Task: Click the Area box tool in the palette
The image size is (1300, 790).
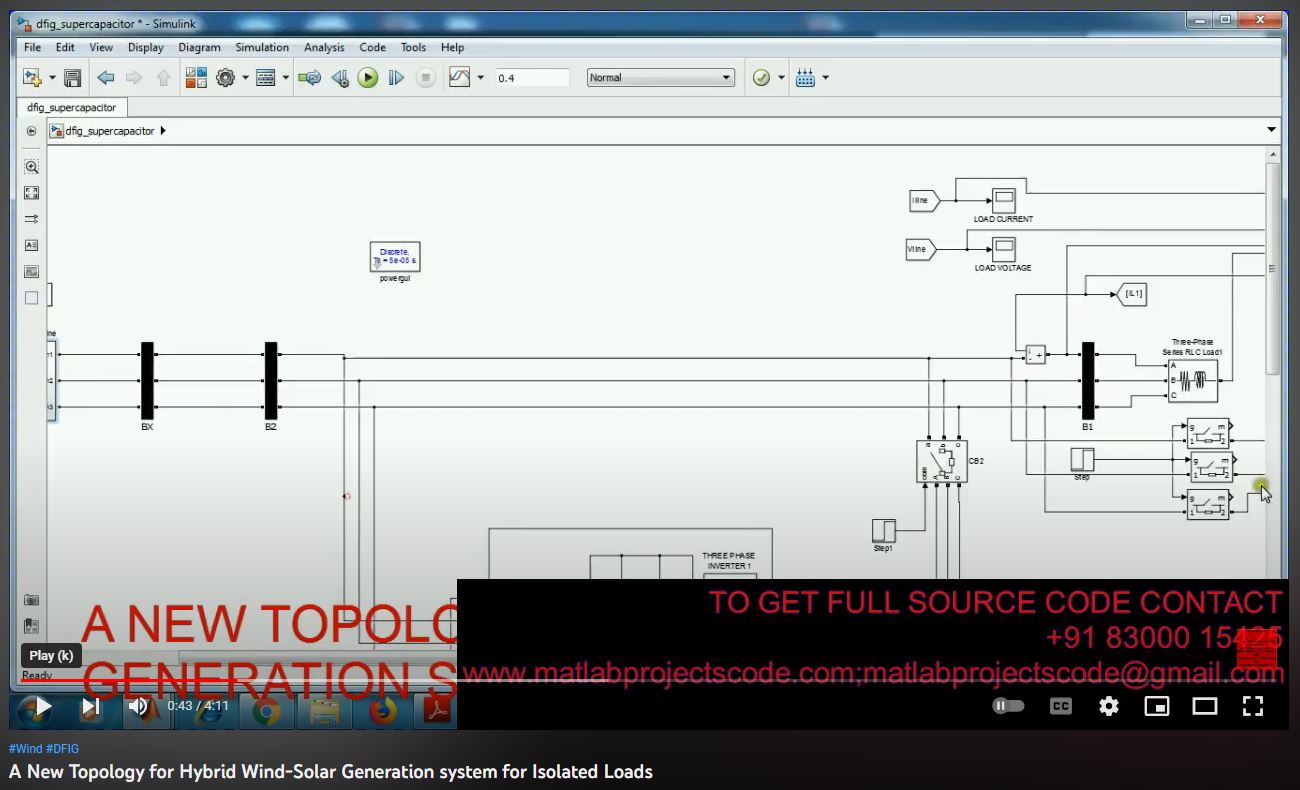Action: (x=32, y=297)
